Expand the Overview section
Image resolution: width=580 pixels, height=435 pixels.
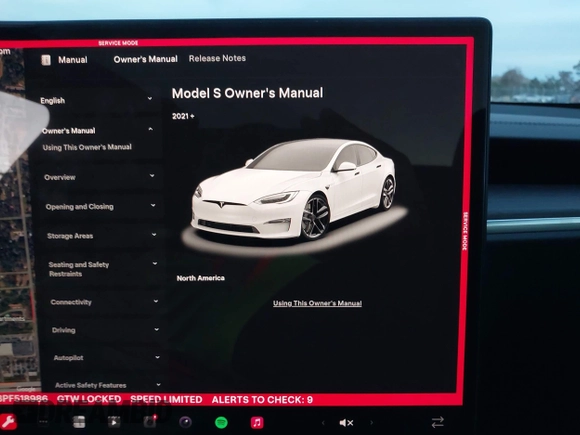(x=99, y=177)
